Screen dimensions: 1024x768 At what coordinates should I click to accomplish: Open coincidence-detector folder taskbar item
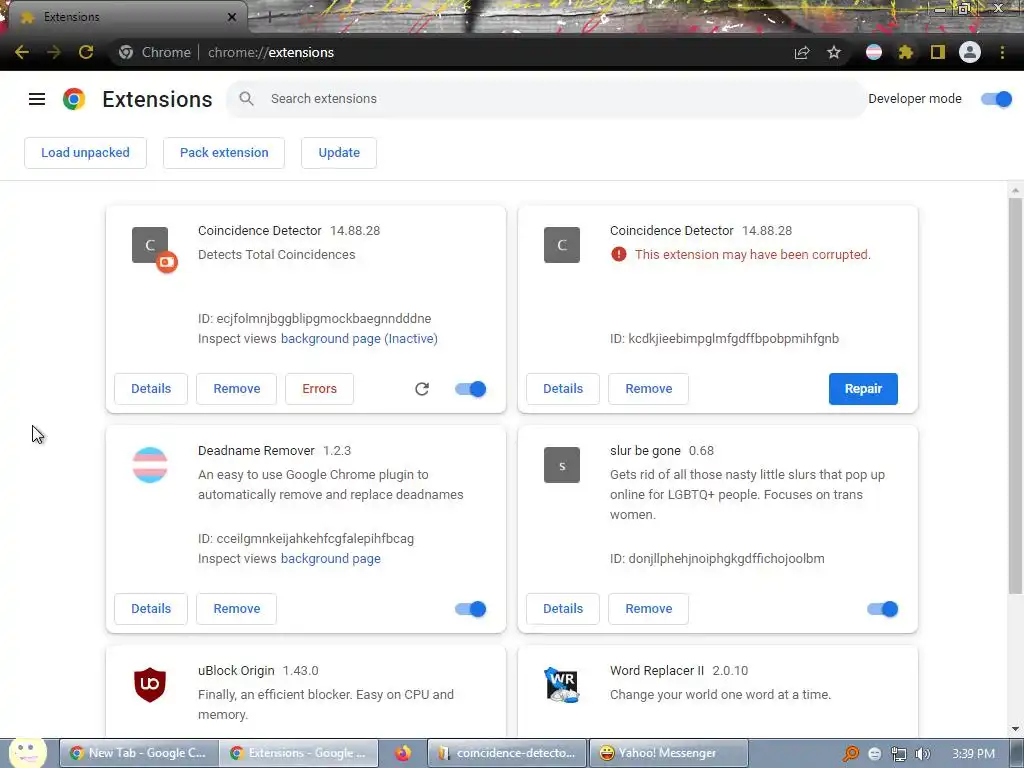(x=507, y=753)
